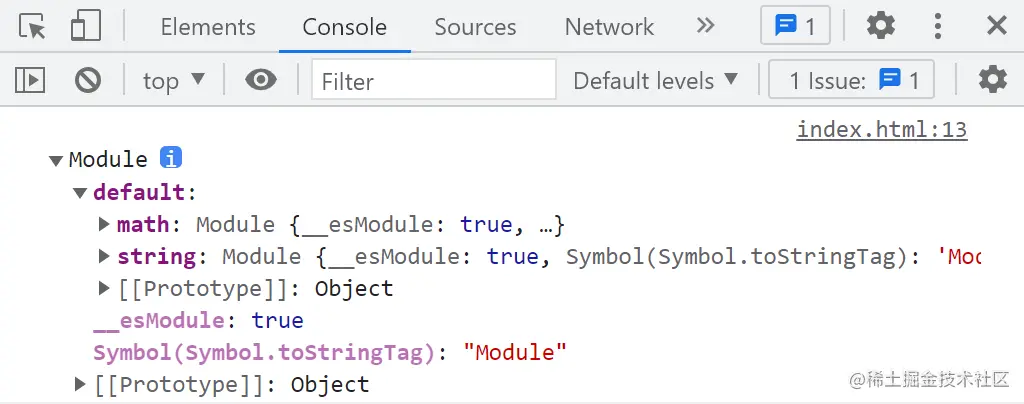This screenshot has height=404, width=1024.
Task: Toggle the device toolbar icon
Action: pos(86,26)
